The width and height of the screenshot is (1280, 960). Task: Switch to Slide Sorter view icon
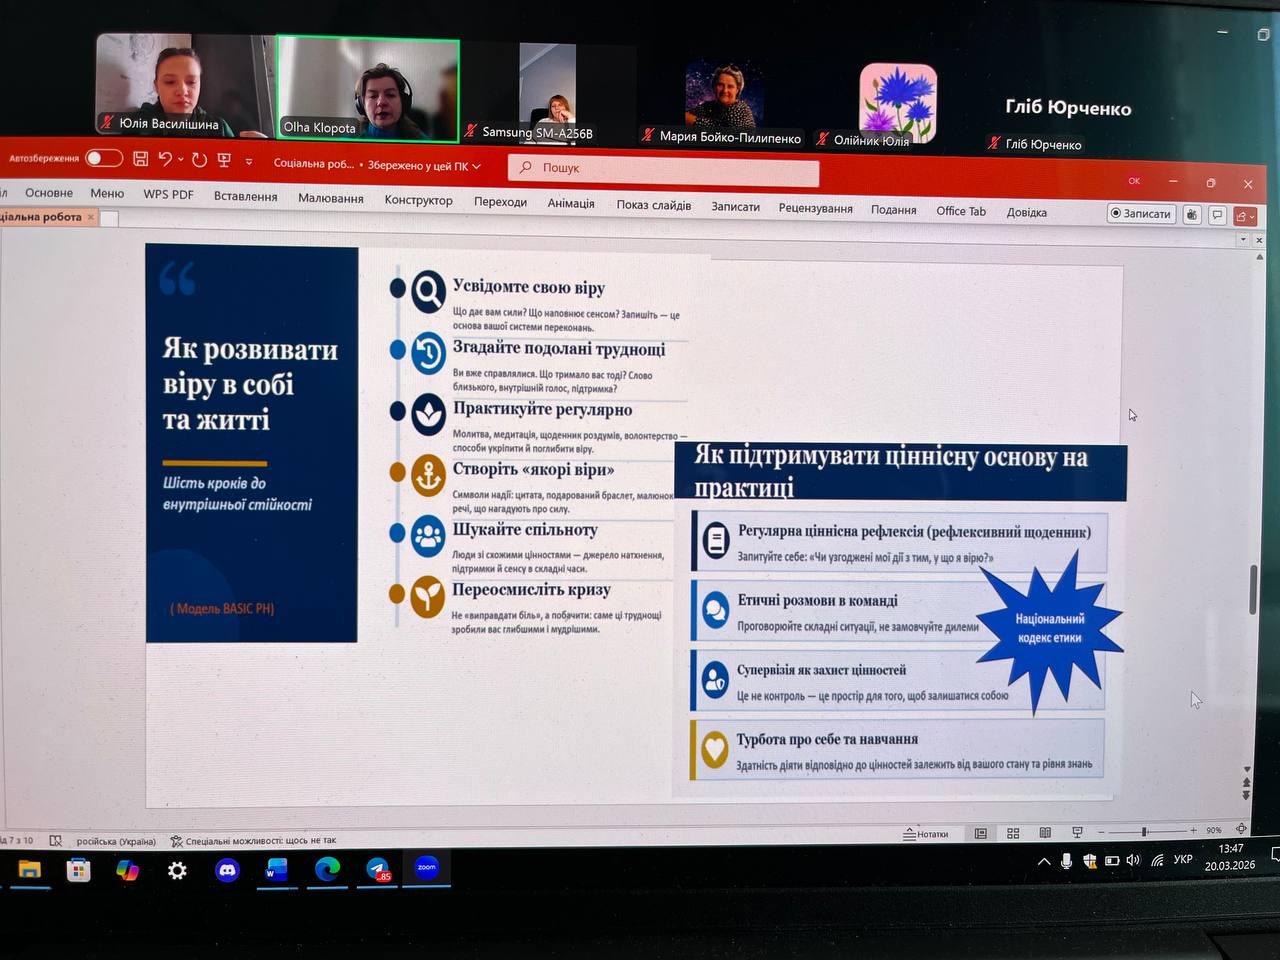point(1013,833)
